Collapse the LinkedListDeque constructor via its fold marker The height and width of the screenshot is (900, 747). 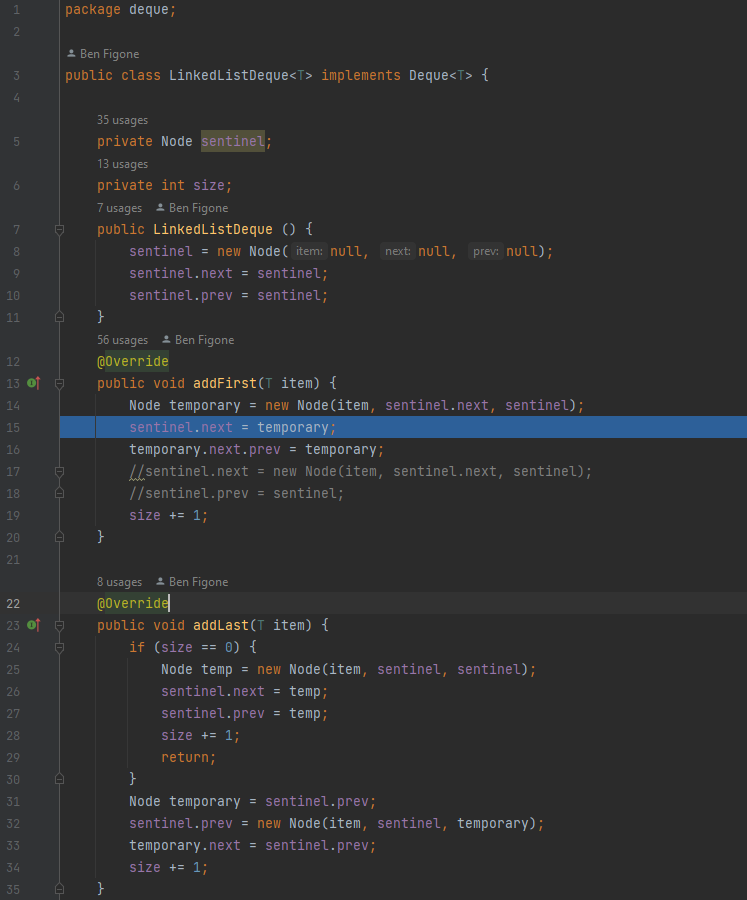[59, 230]
